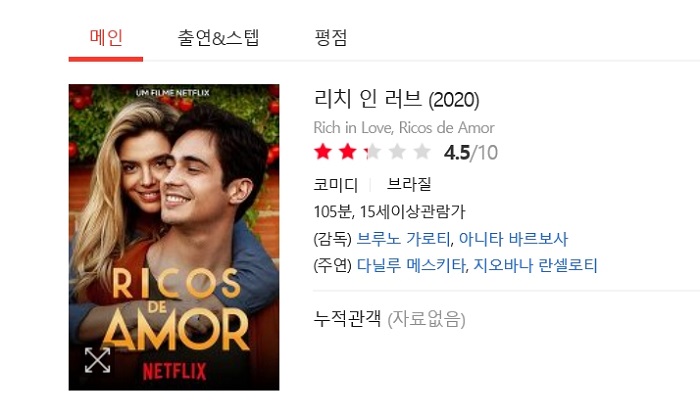Screen dimensions: 700x415
Task: Click the NETFLIX logo on the poster
Action: 175,371
